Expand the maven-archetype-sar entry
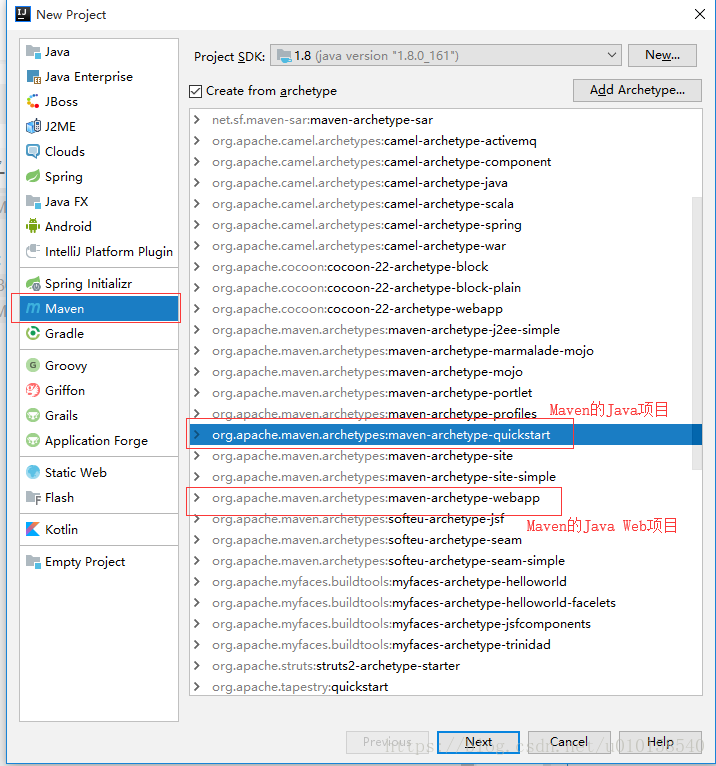The image size is (716, 766). (x=197, y=120)
